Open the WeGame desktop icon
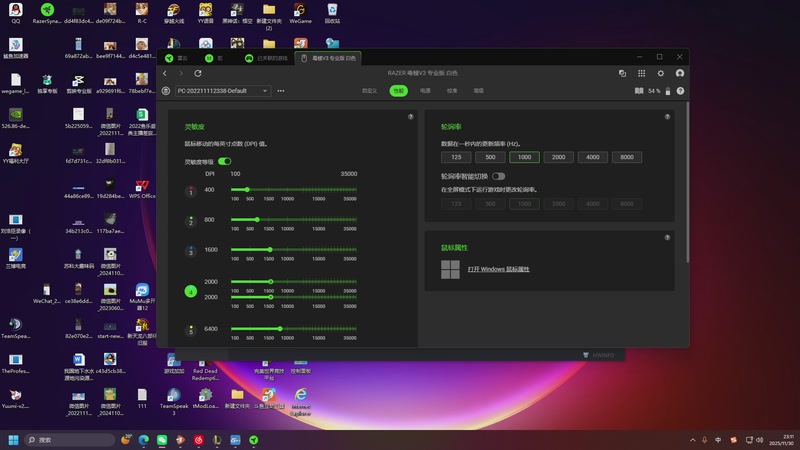Viewport: 800px width, 450px height. [300, 13]
